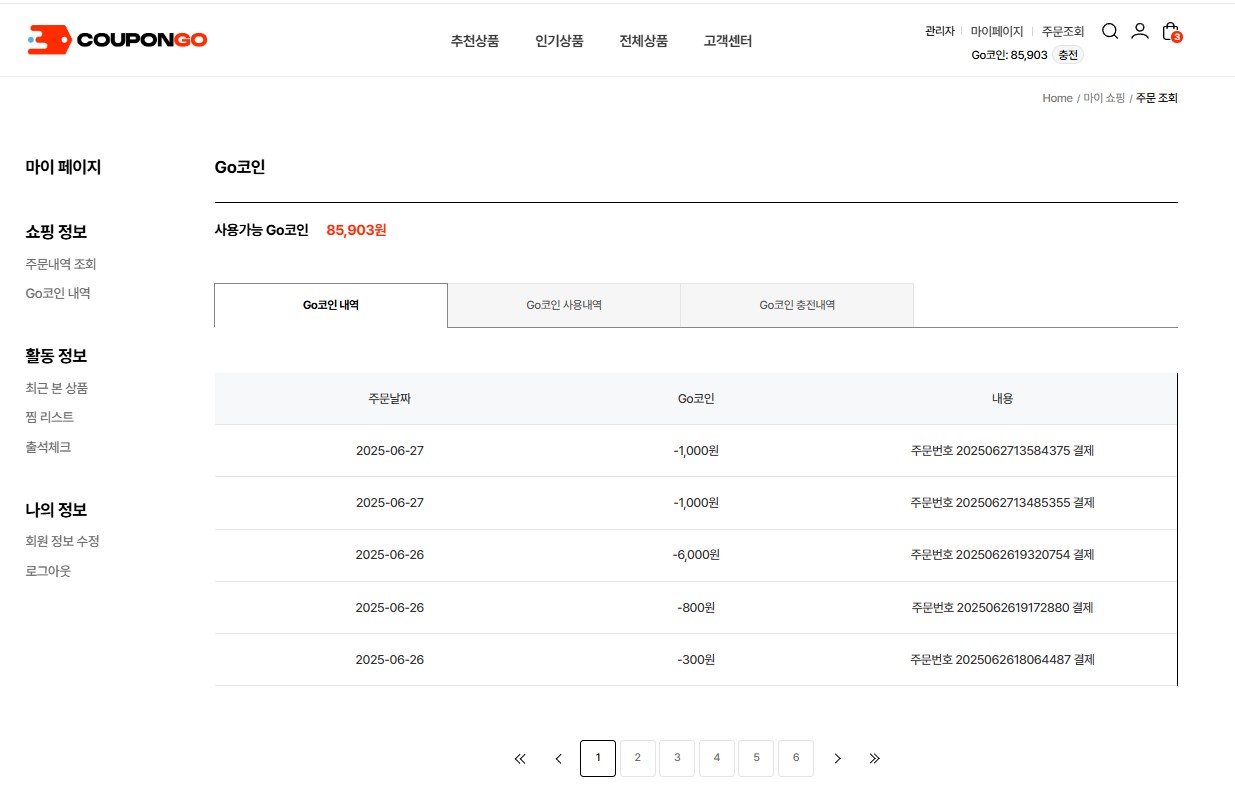Open the 마이페이지 header link
Image resolution: width=1235 pixels, height=787 pixels.
(997, 31)
